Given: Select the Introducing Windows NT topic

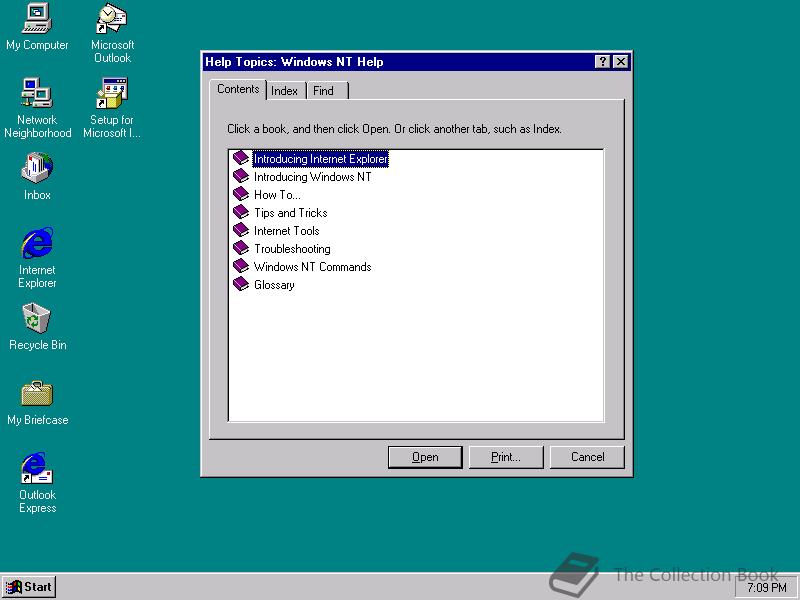Looking at the screenshot, I should (312, 177).
